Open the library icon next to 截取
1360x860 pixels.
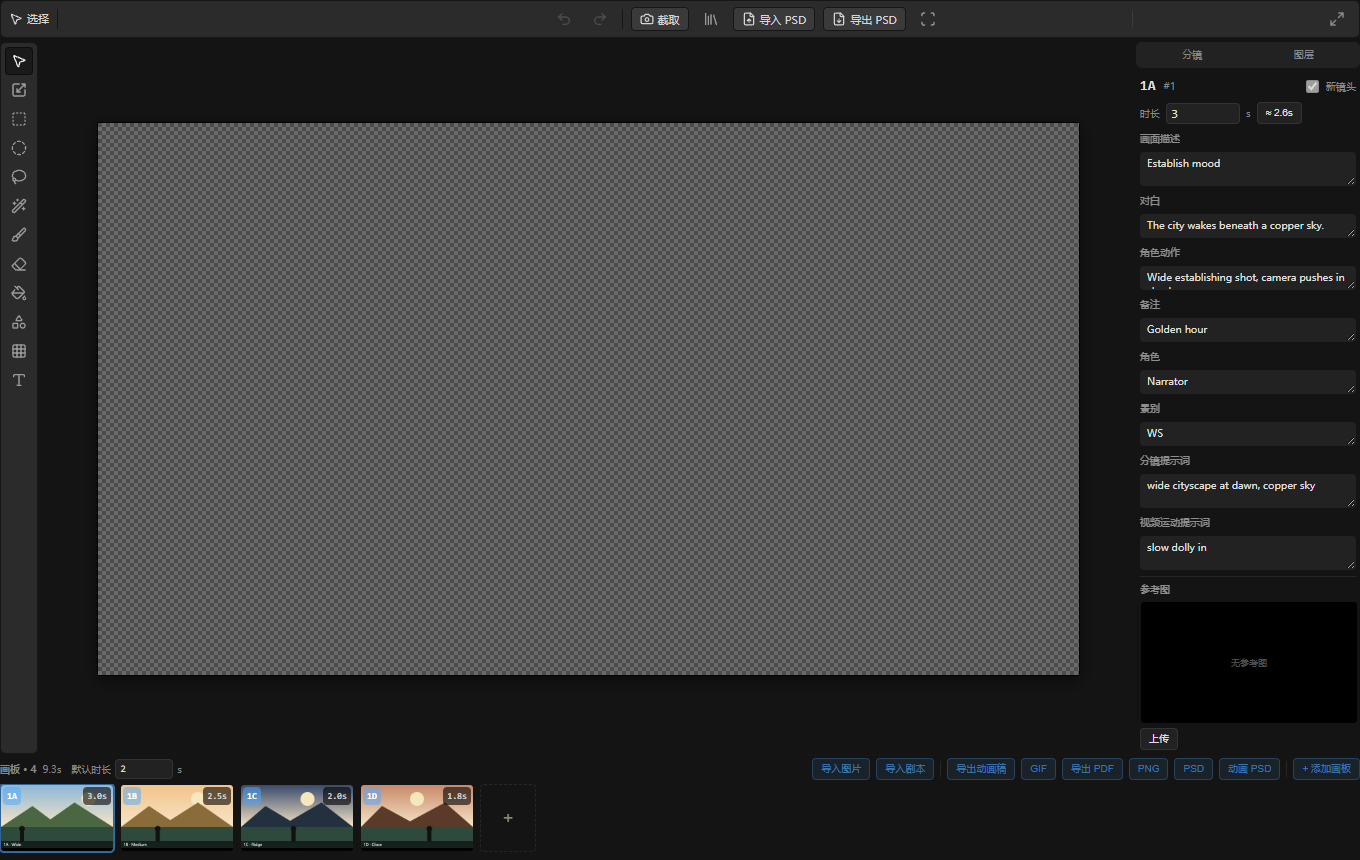click(711, 19)
